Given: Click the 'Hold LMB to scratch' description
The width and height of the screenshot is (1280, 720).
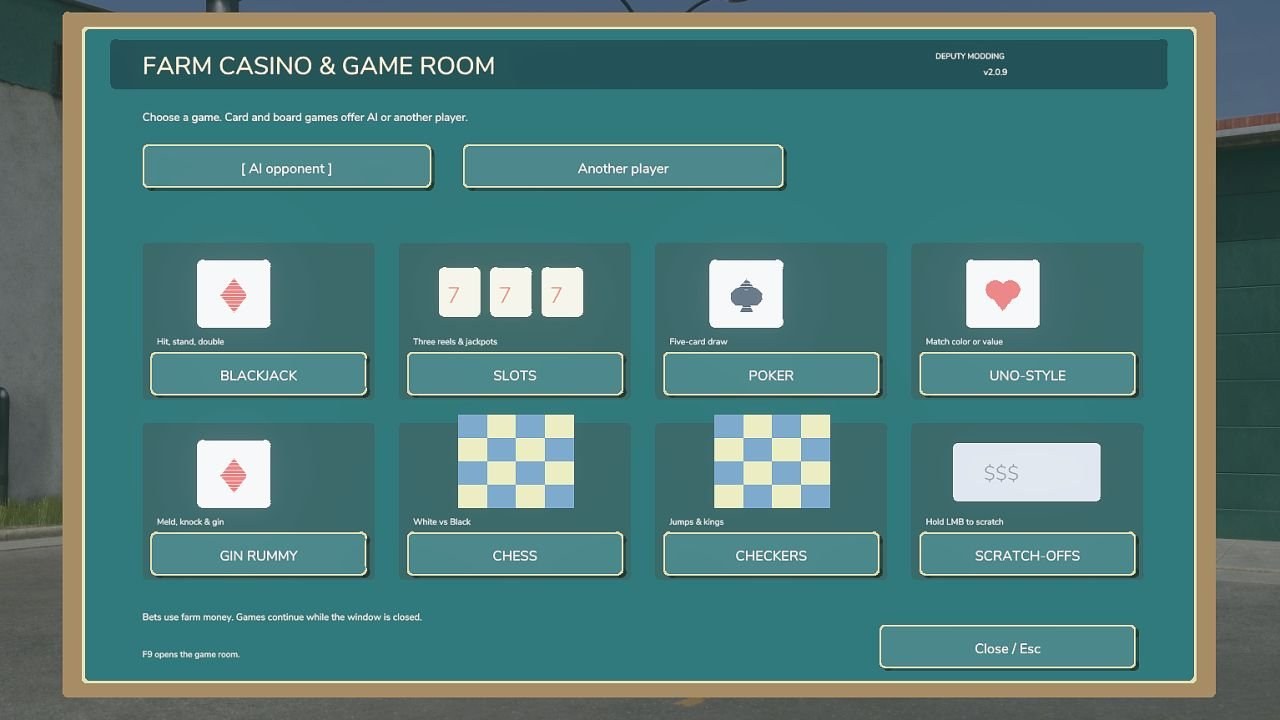Looking at the screenshot, I should 964,521.
